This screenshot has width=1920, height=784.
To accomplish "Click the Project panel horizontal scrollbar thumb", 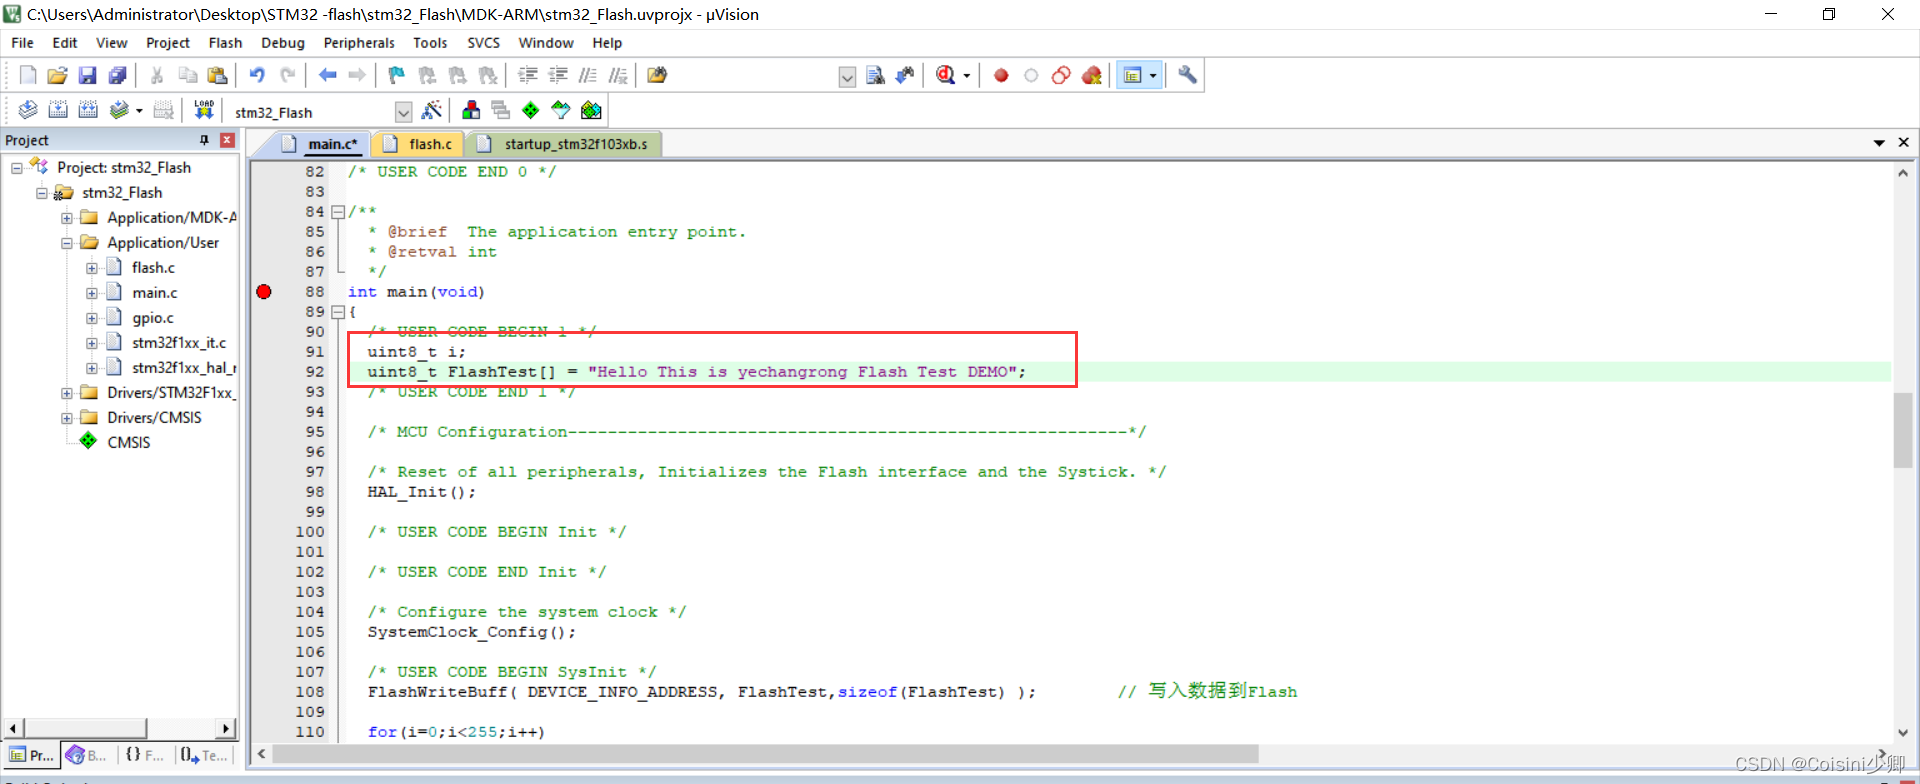I will click(x=85, y=728).
